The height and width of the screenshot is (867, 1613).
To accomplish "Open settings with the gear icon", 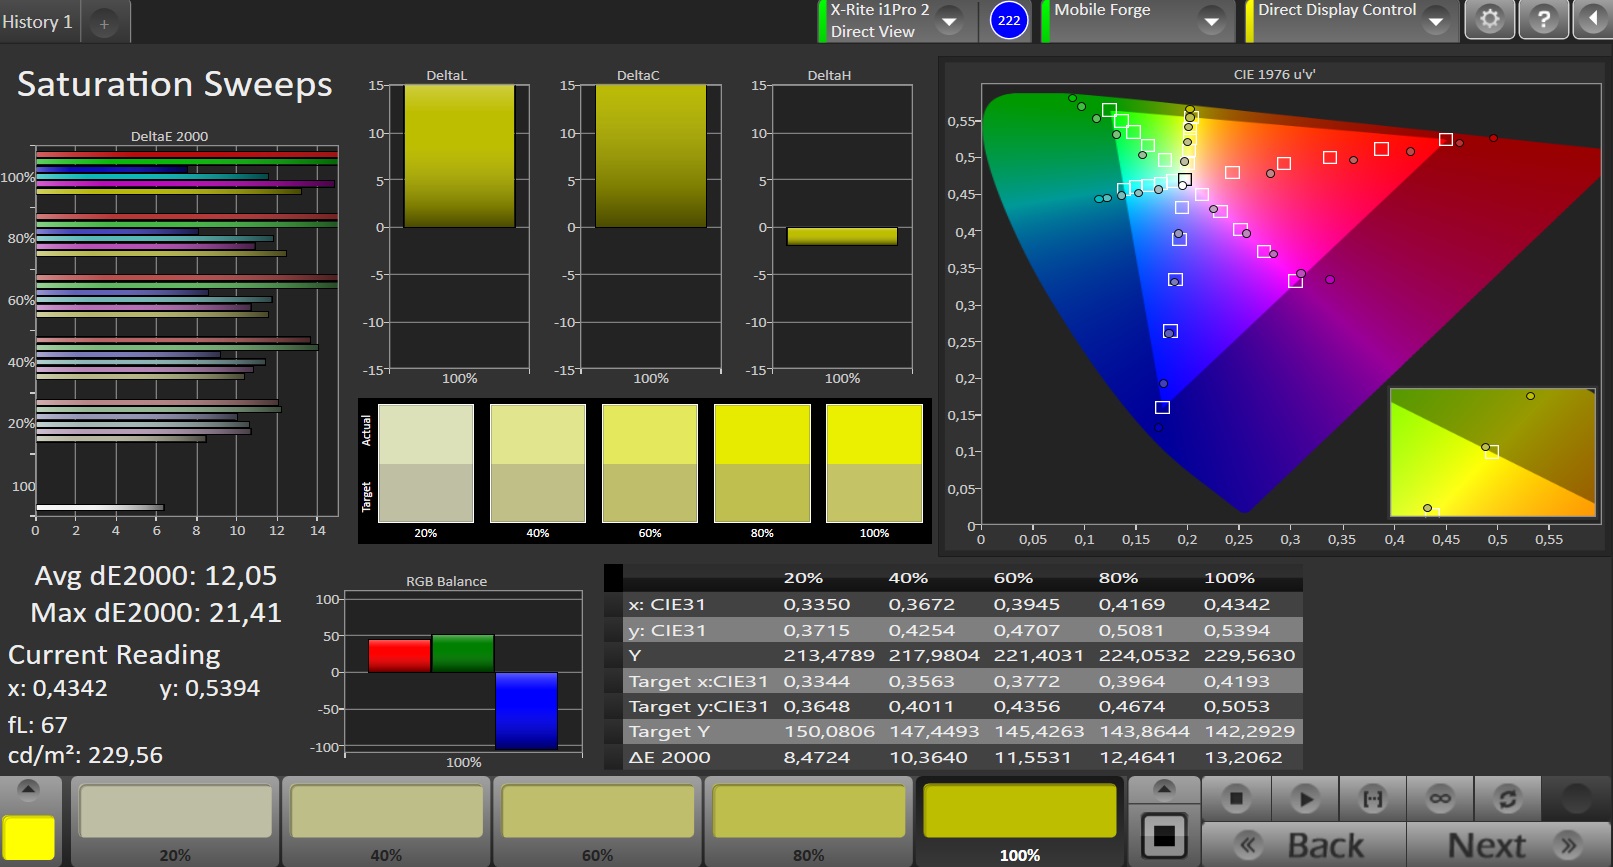I will (1489, 20).
